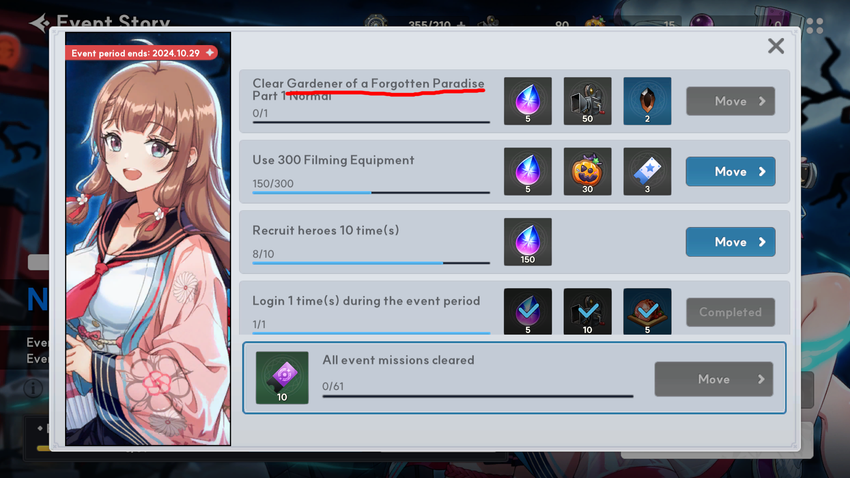Image resolution: width=850 pixels, height=478 pixels.
Task: Tap the claimed camera reward showing 10
Action: [587, 312]
